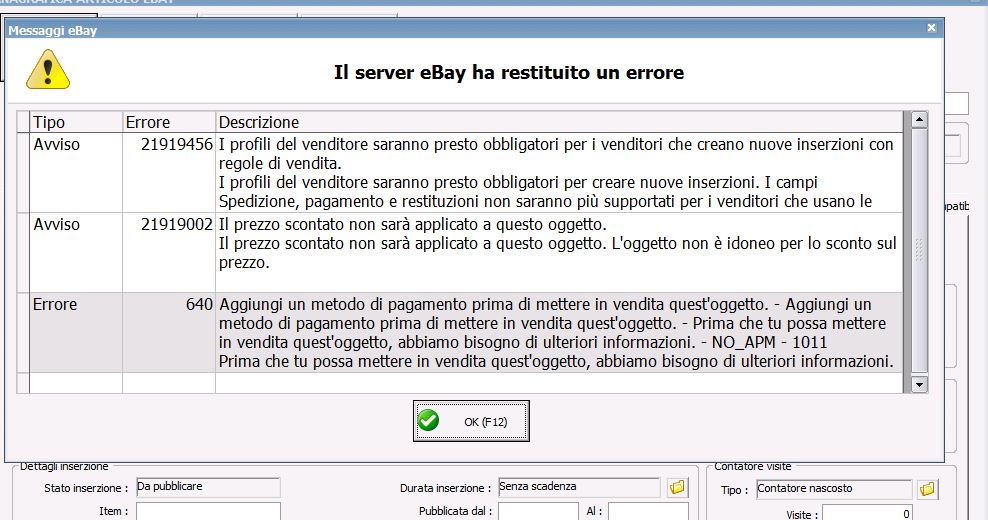
Task: Open folder icon next to Contatore nascosto
Action: click(928, 489)
